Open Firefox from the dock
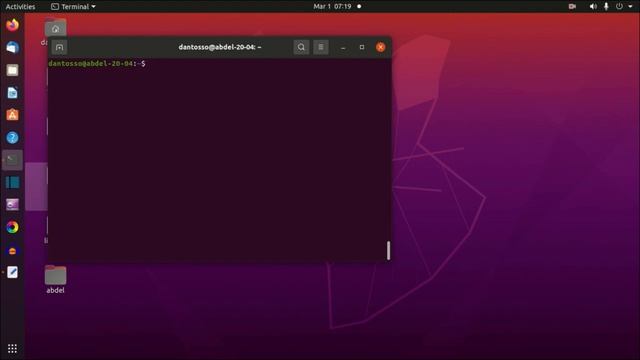Image resolution: width=640 pixels, height=360 pixels. point(12,25)
